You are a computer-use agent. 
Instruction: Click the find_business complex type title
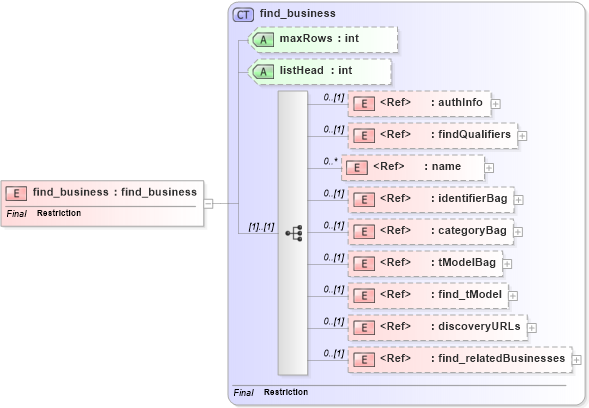pos(298,14)
